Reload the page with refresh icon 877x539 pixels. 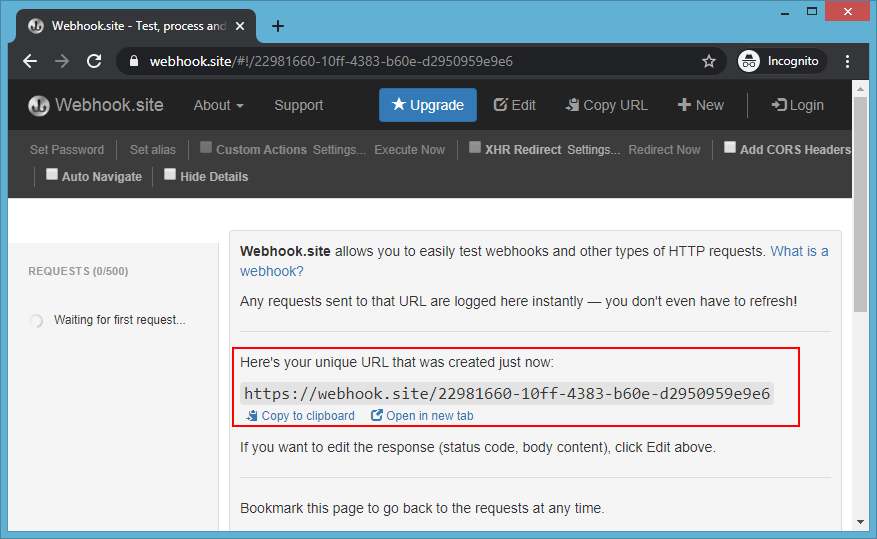(94, 61)
